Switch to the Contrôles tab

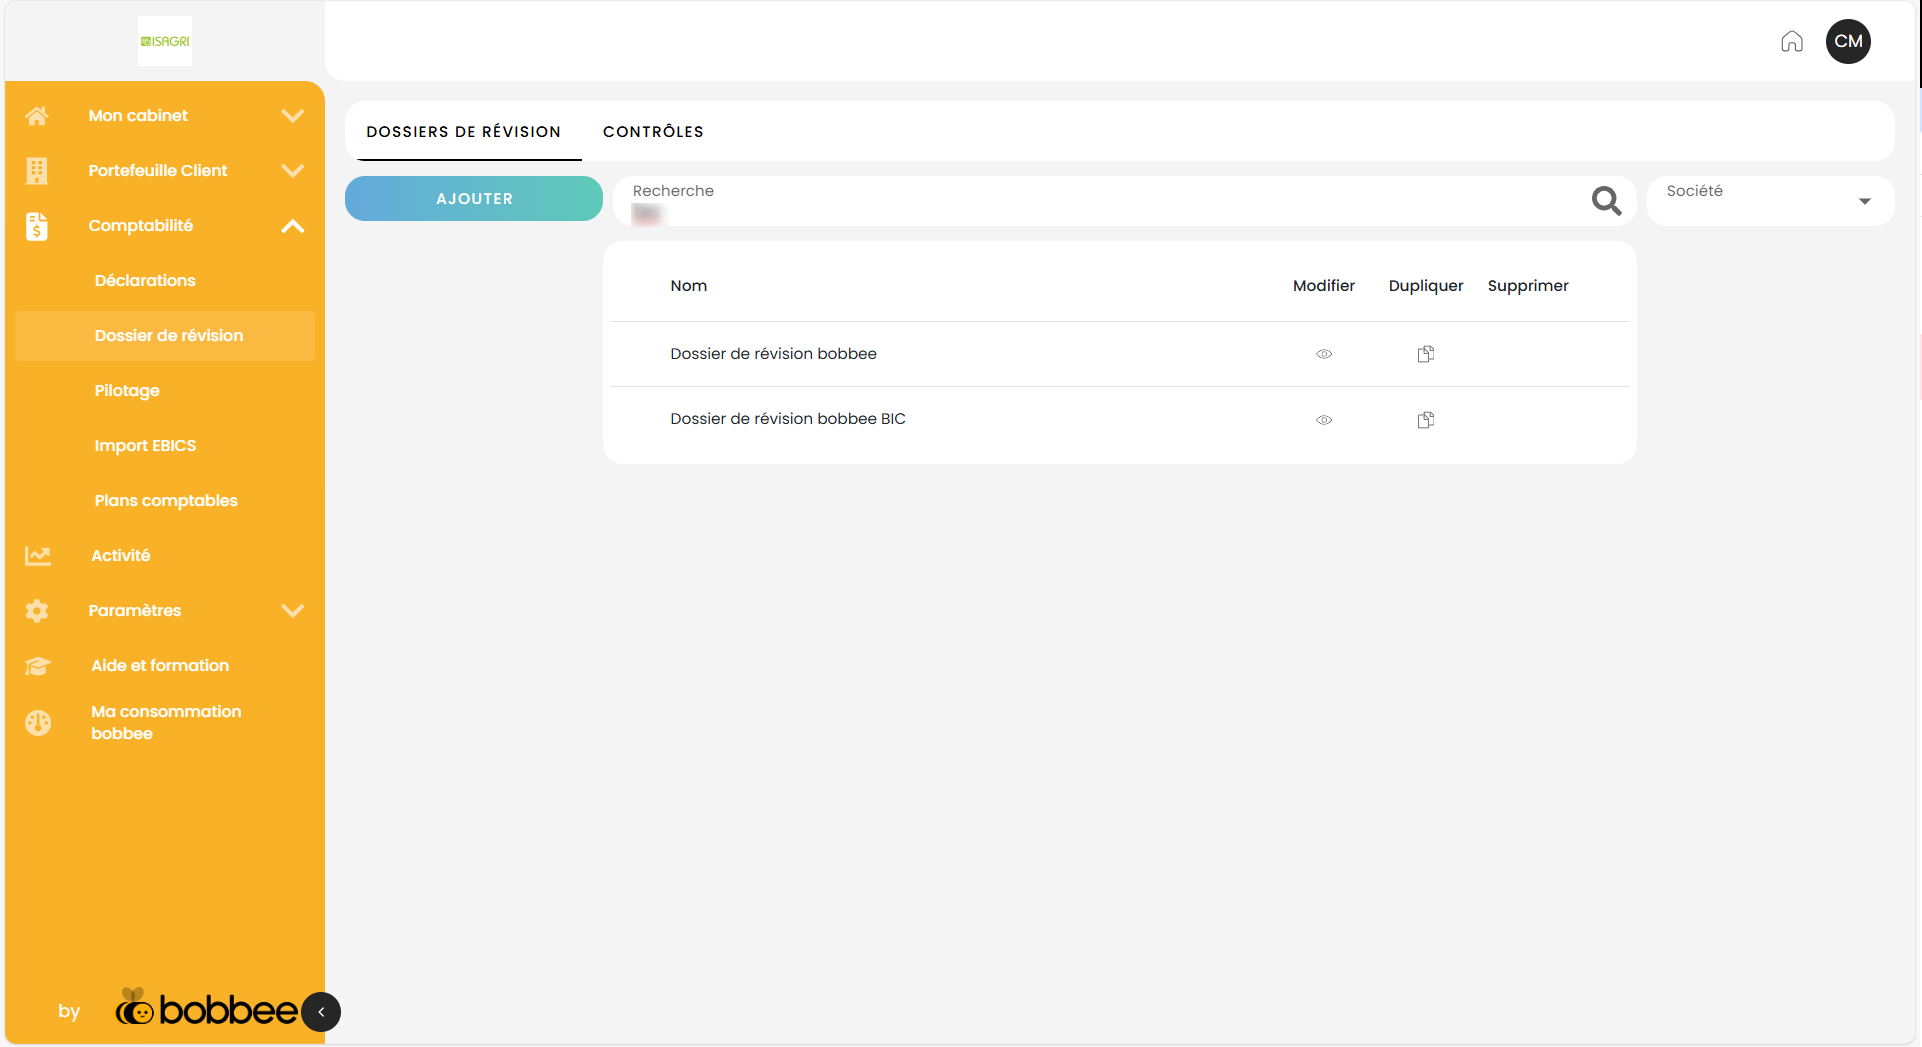pos(653,132)
